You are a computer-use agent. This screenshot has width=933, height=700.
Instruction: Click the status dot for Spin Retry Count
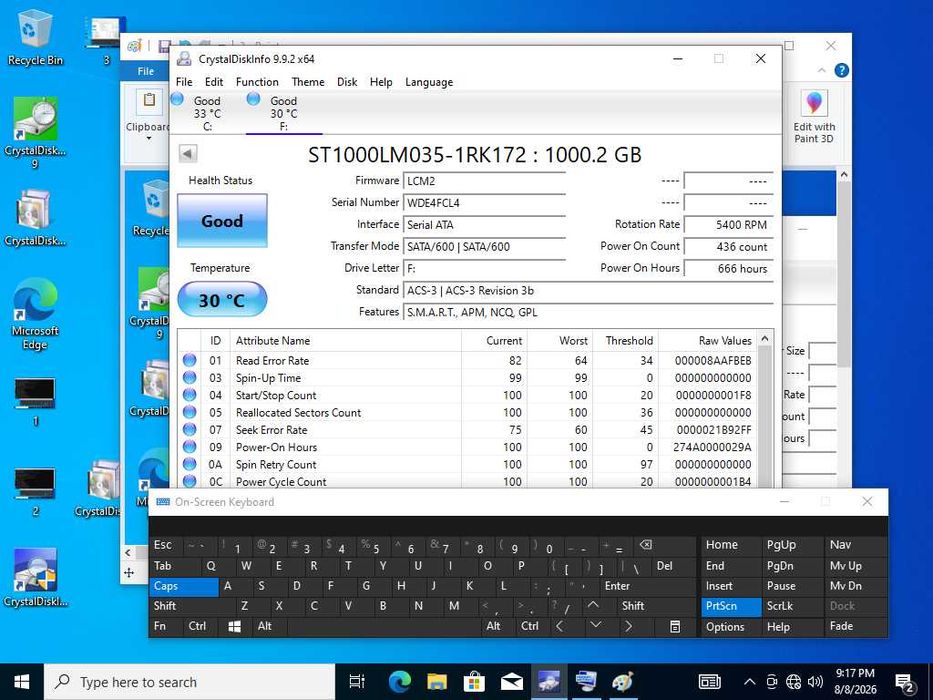[x=190, y=464]
